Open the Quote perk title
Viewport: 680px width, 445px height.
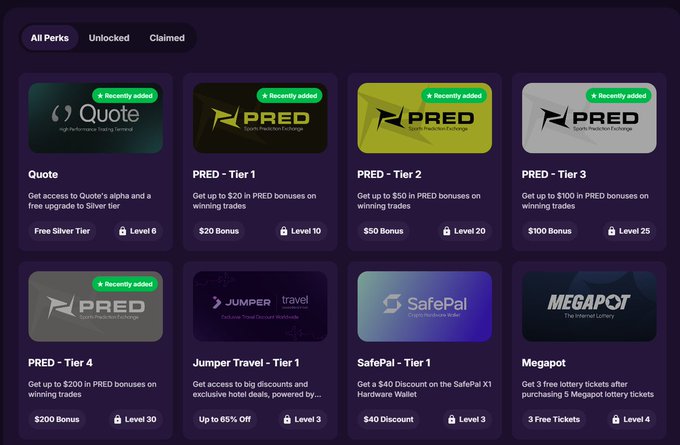43,174
